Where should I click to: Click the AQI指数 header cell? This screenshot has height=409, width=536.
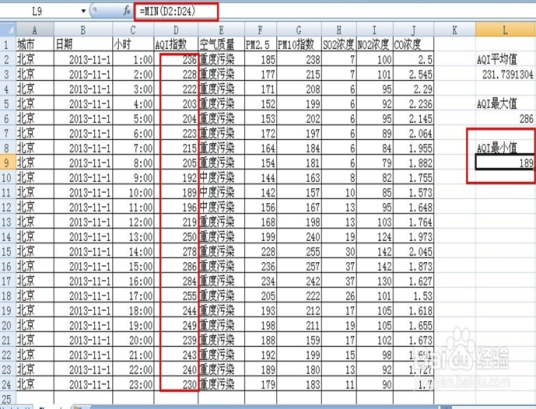(176, 44)
